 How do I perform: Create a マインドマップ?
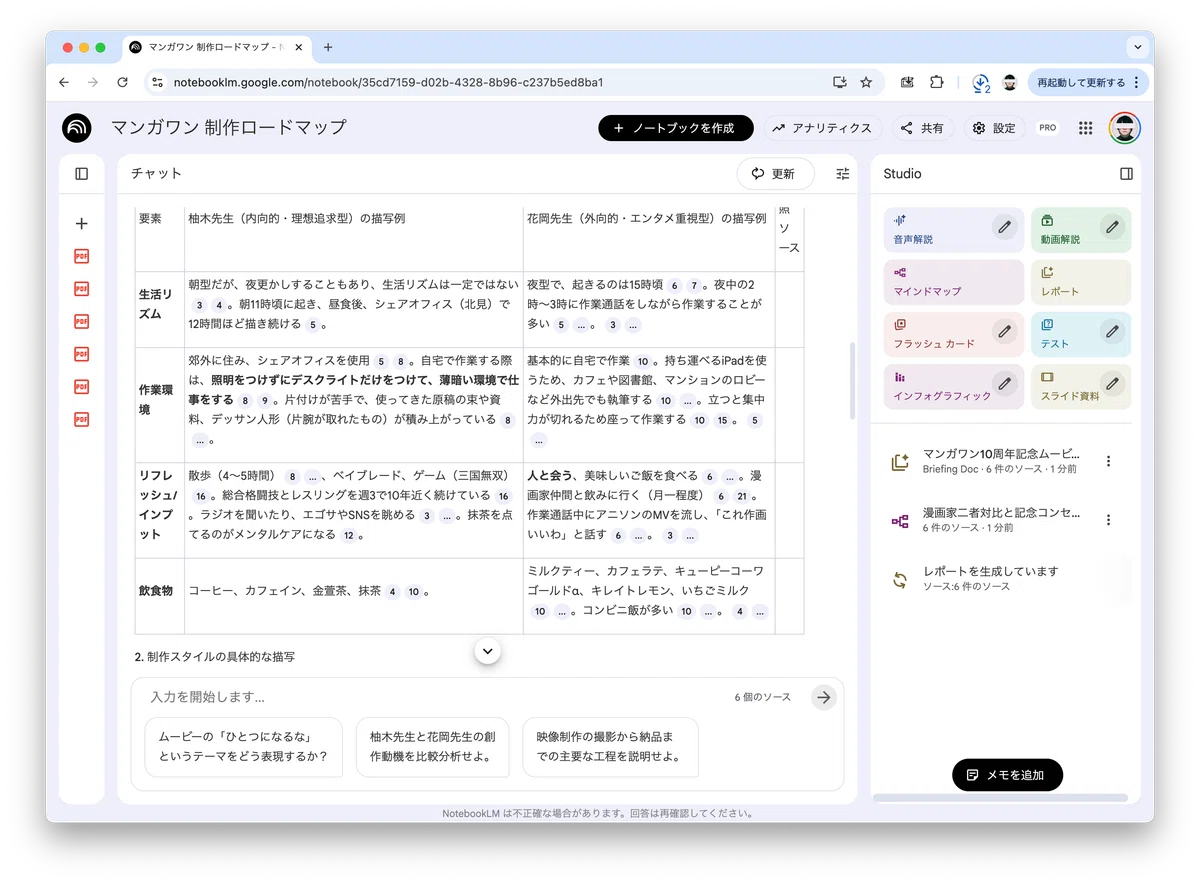click(954, 281)
